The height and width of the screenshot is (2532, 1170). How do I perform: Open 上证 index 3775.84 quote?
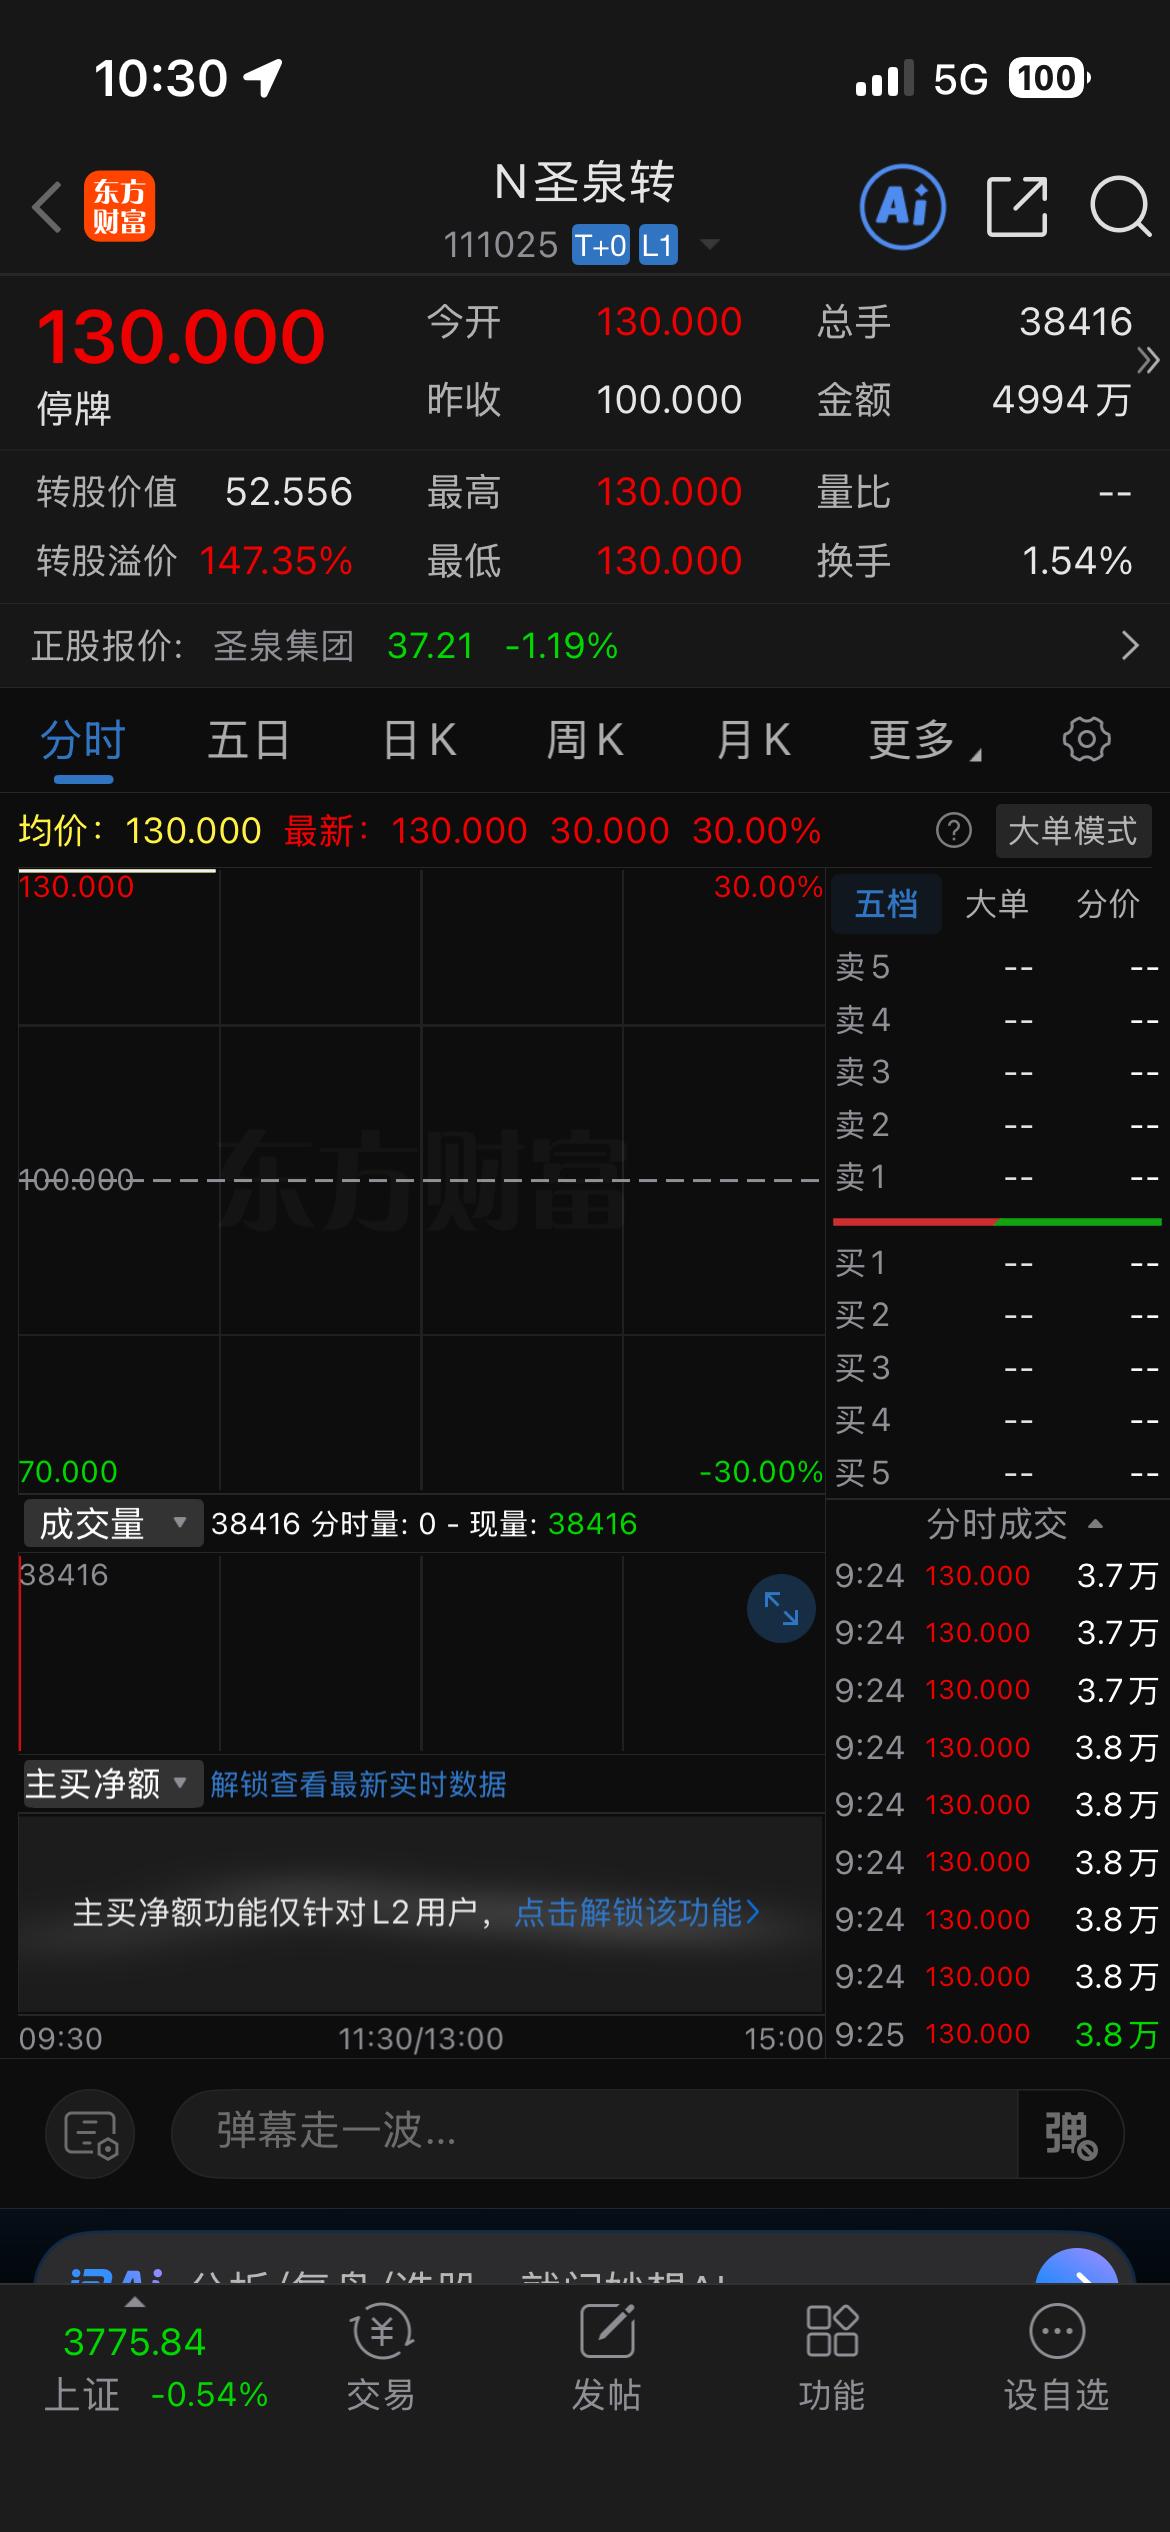tap(134, 2342)
